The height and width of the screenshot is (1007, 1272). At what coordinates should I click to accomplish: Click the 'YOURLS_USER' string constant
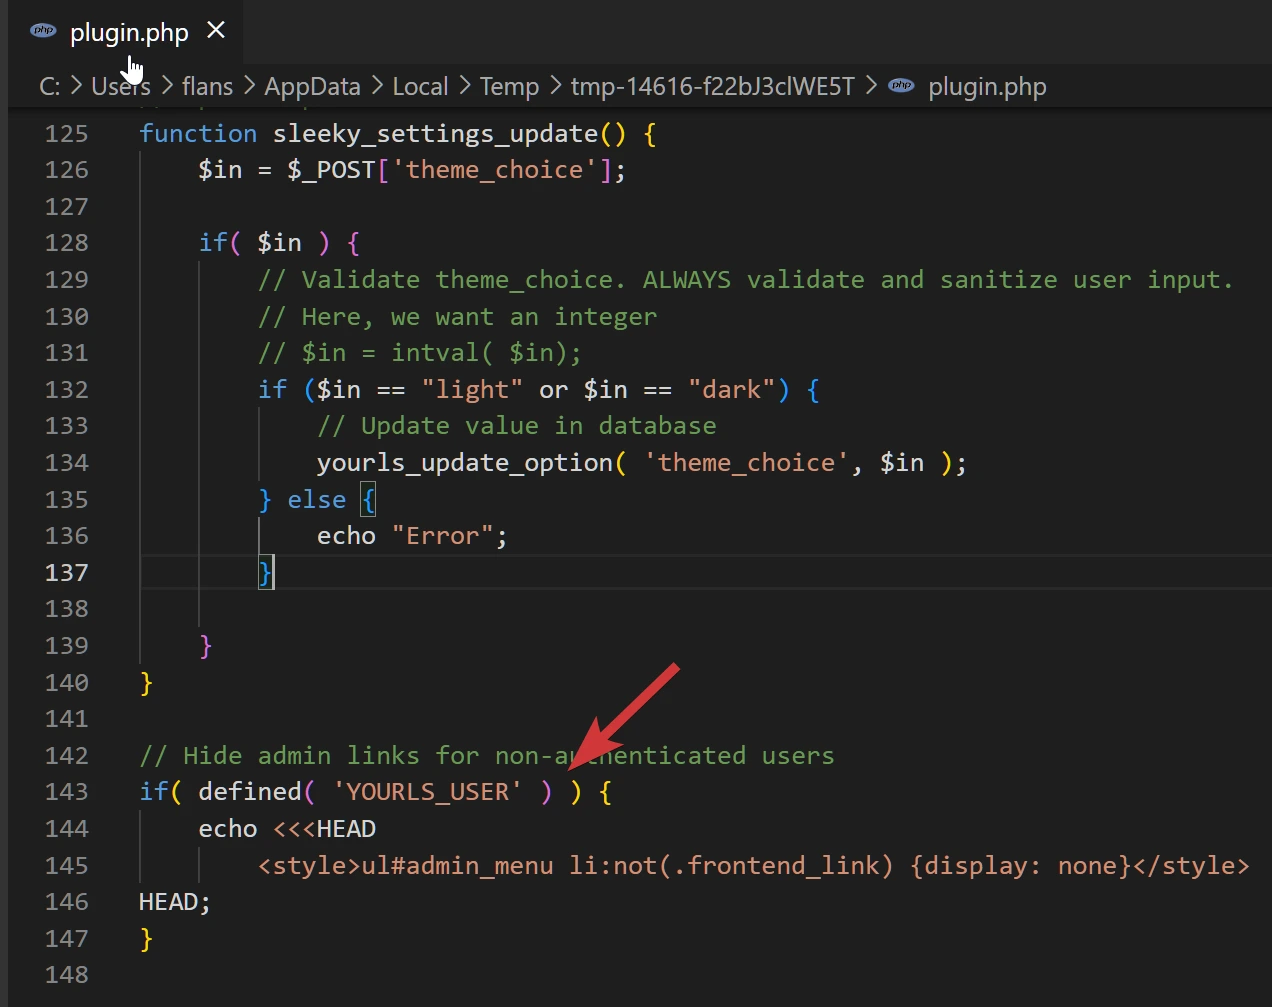pyautogui.click(x=427, y=792)
